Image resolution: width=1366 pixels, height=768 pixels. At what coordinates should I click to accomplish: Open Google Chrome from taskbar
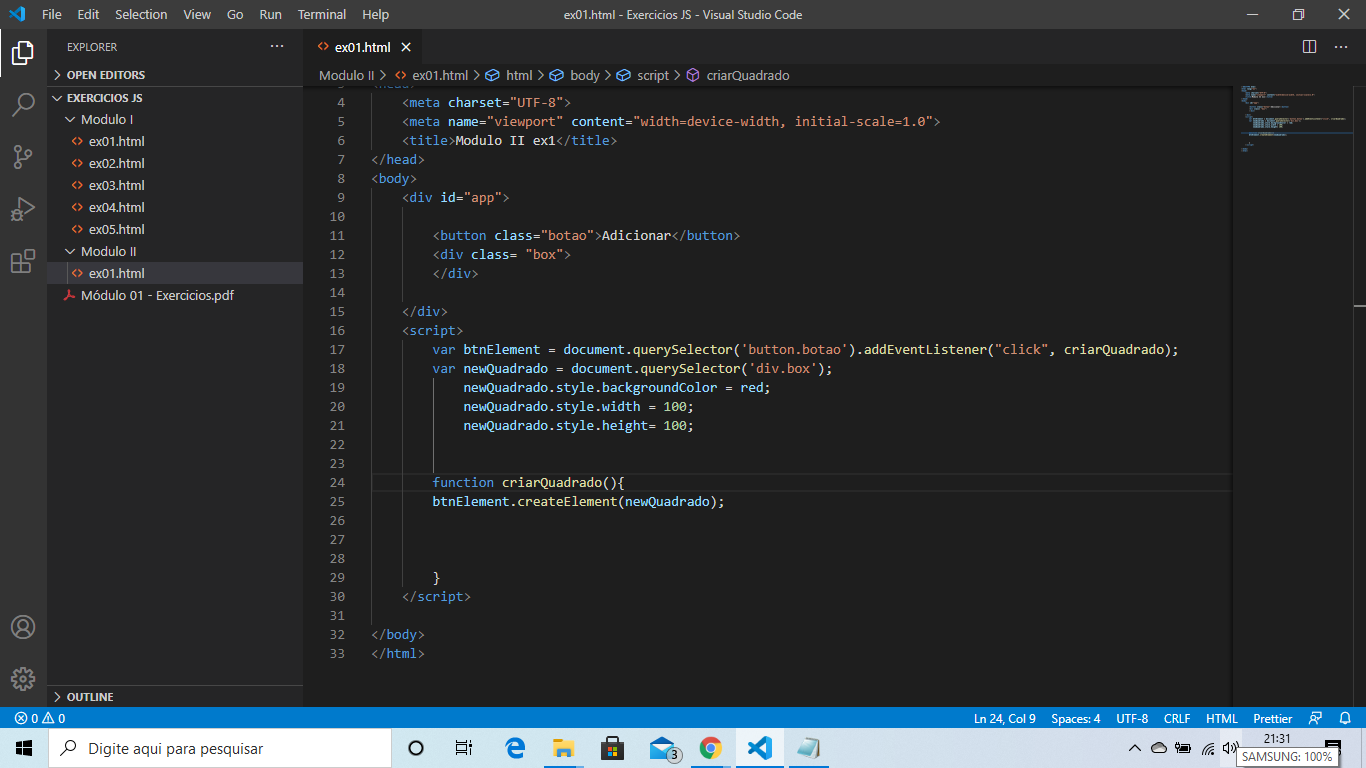coord(711,748)
